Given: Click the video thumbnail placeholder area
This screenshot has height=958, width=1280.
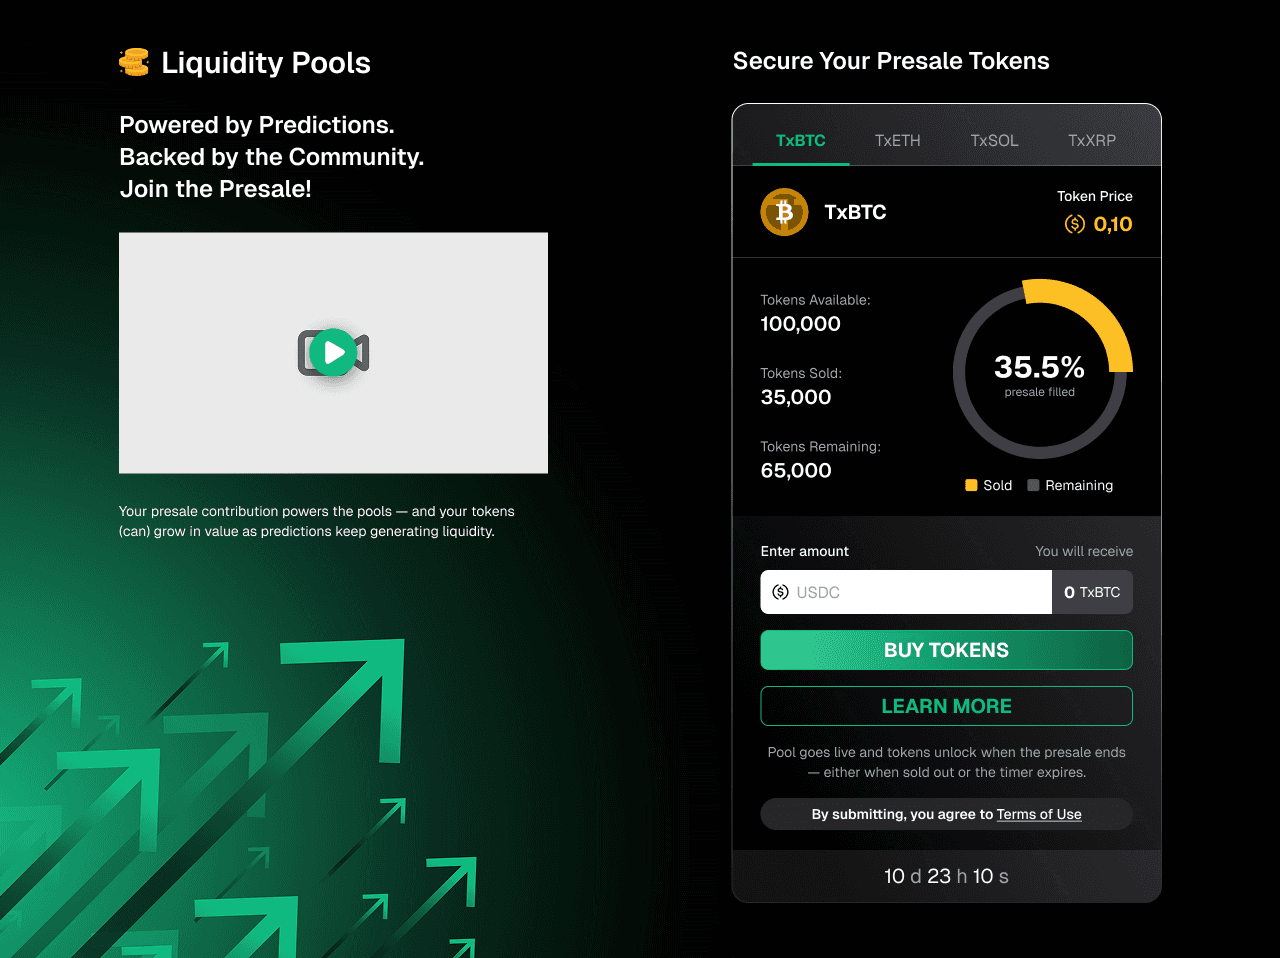Looking at the screenshot, I should tap(333, 352).
